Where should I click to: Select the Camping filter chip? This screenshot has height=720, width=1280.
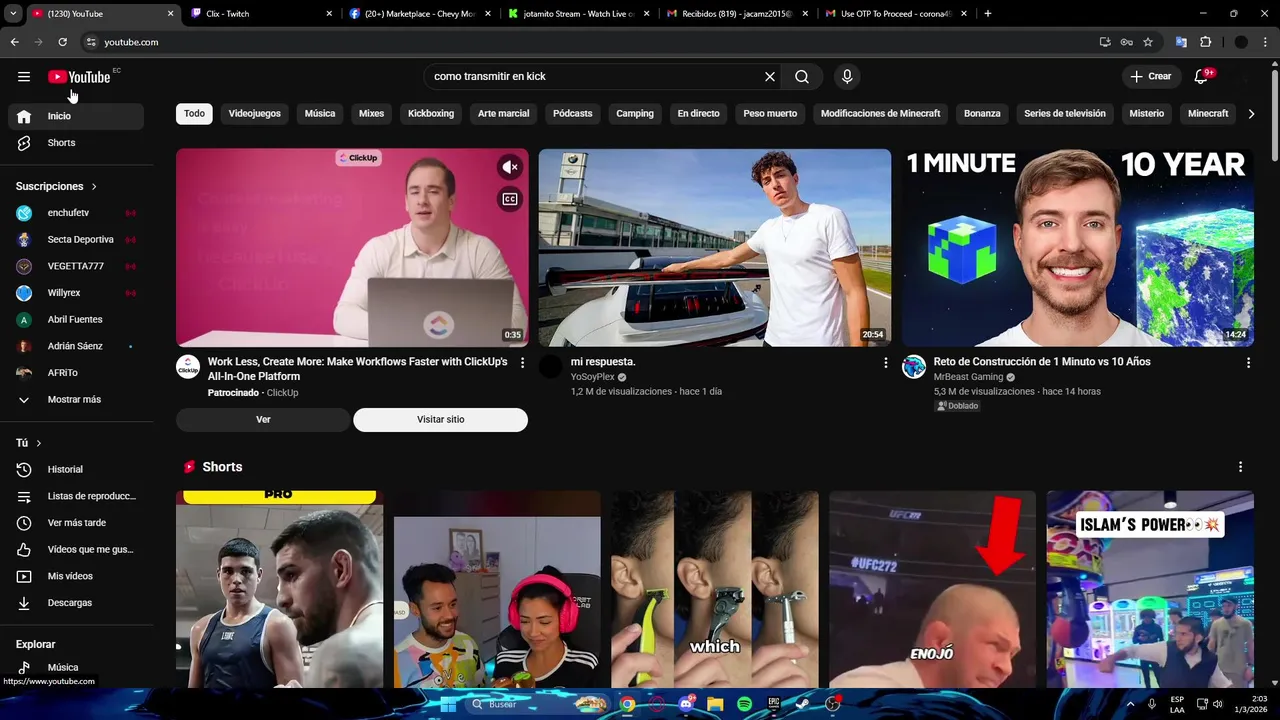pos(634,113)
